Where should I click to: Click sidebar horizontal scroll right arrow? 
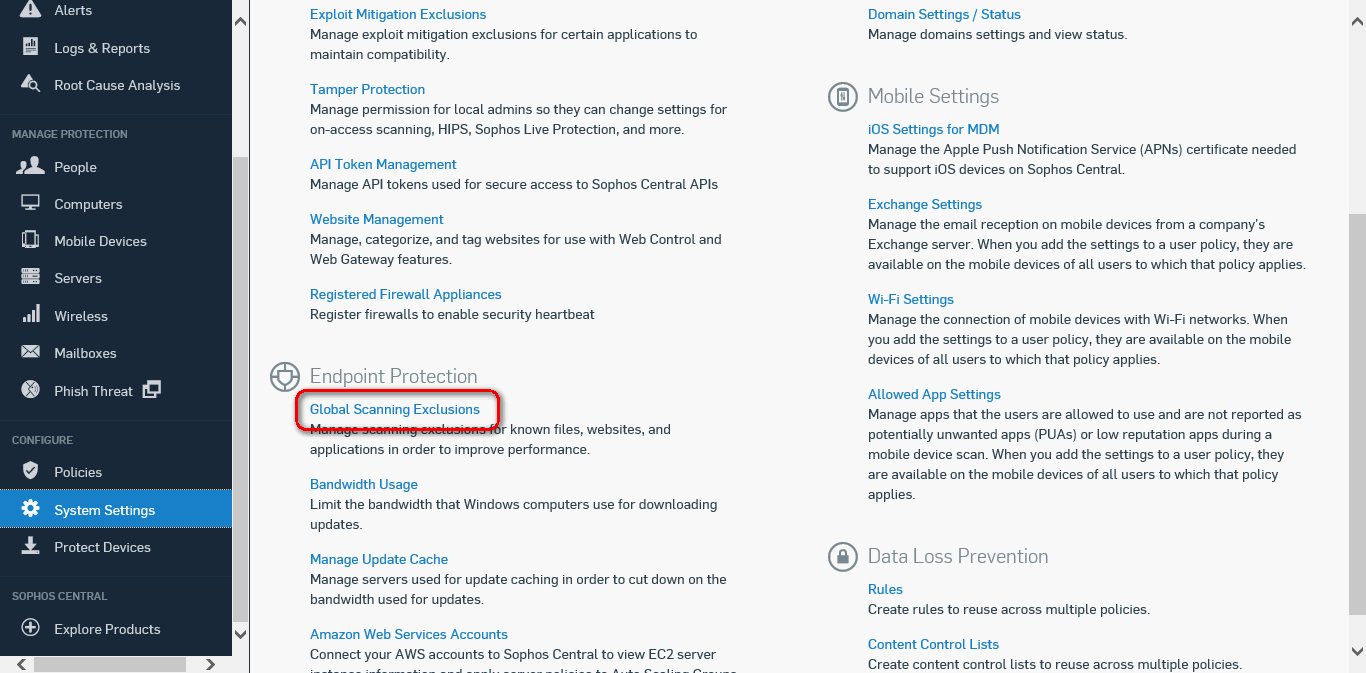[210, 664]
